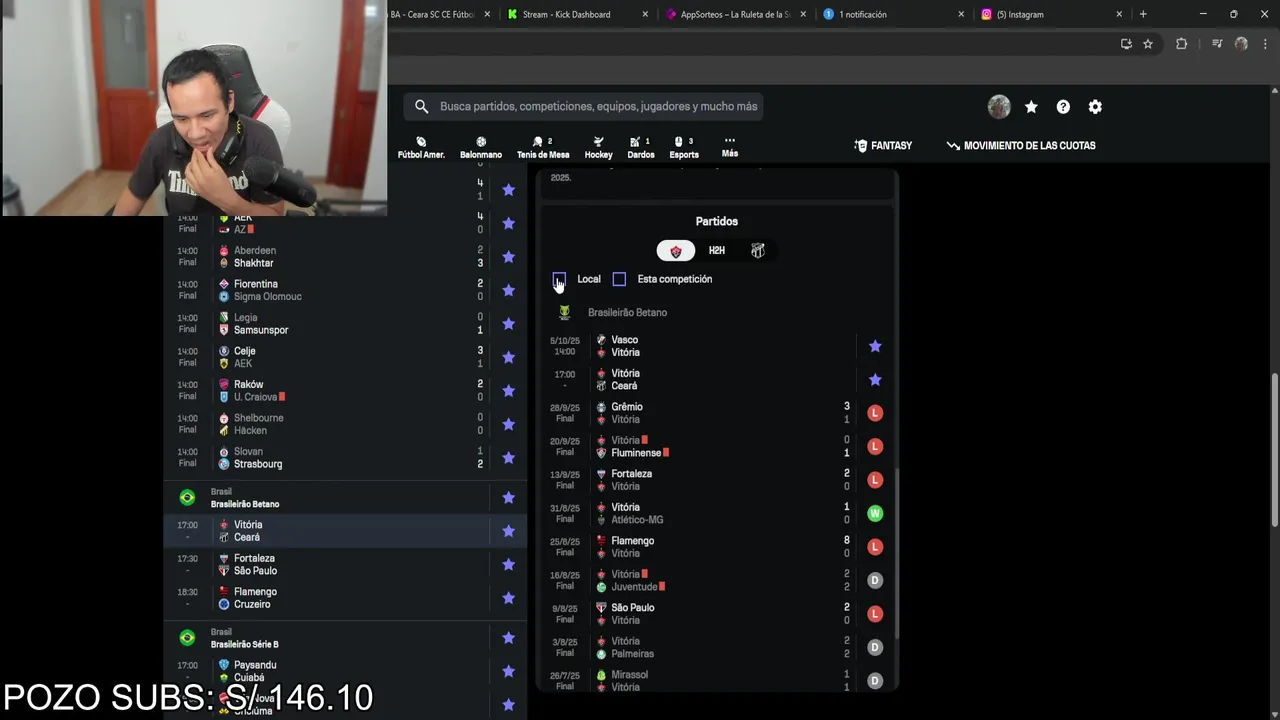Open the help question mark icon
This screenshot has width=1280, height=720.
click(1063, 107)
